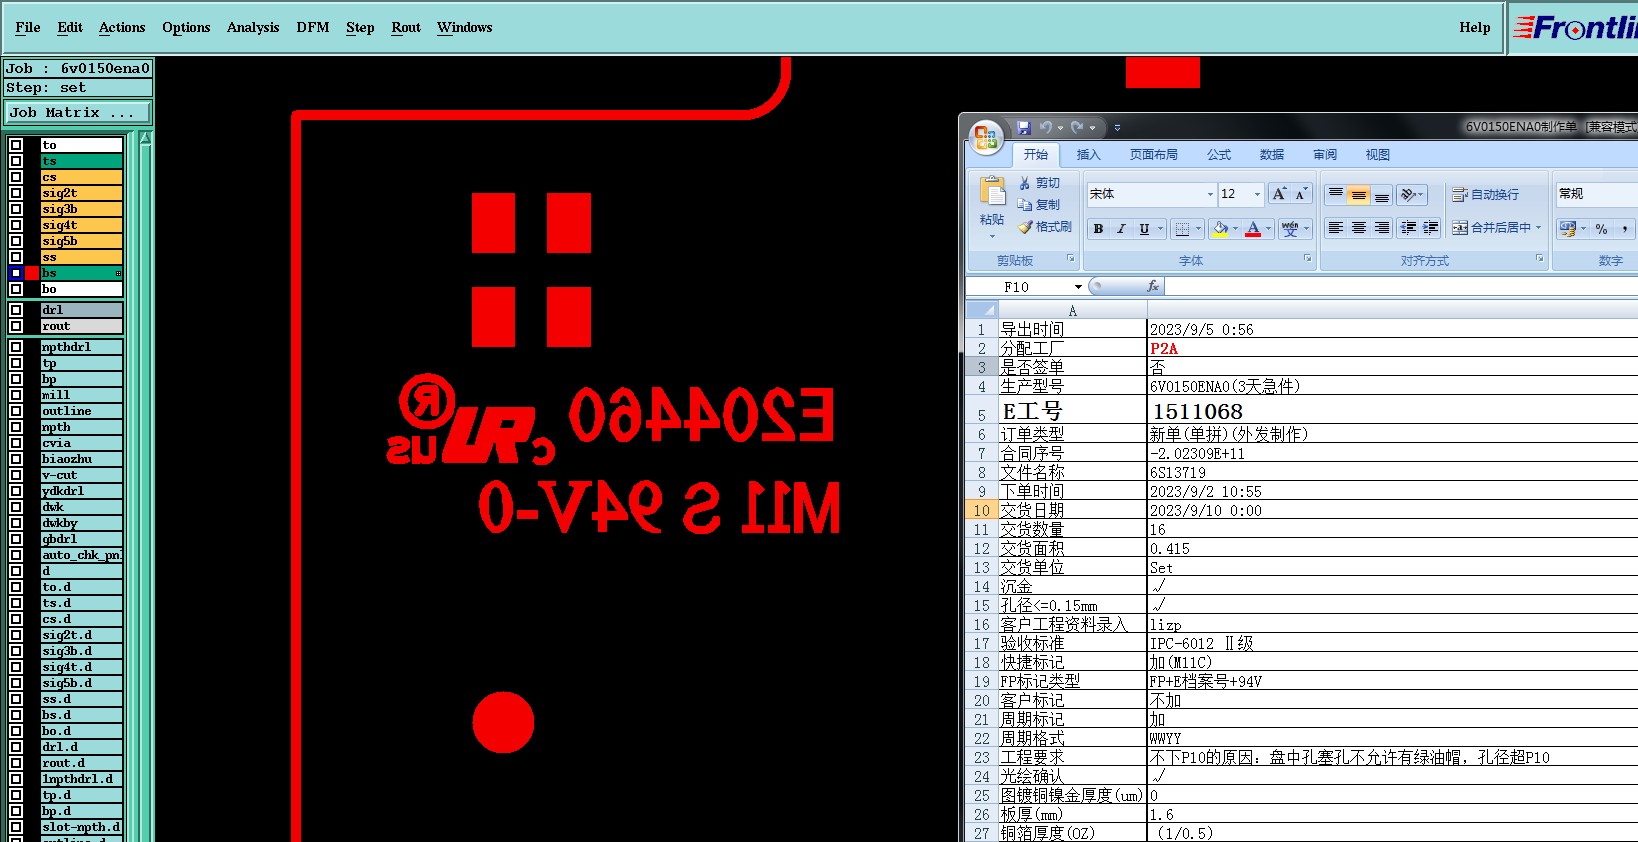Toggle visibility checkbox for layer 'outline'
Viewport: 1638px width, 842px height.
coord(16,411)
